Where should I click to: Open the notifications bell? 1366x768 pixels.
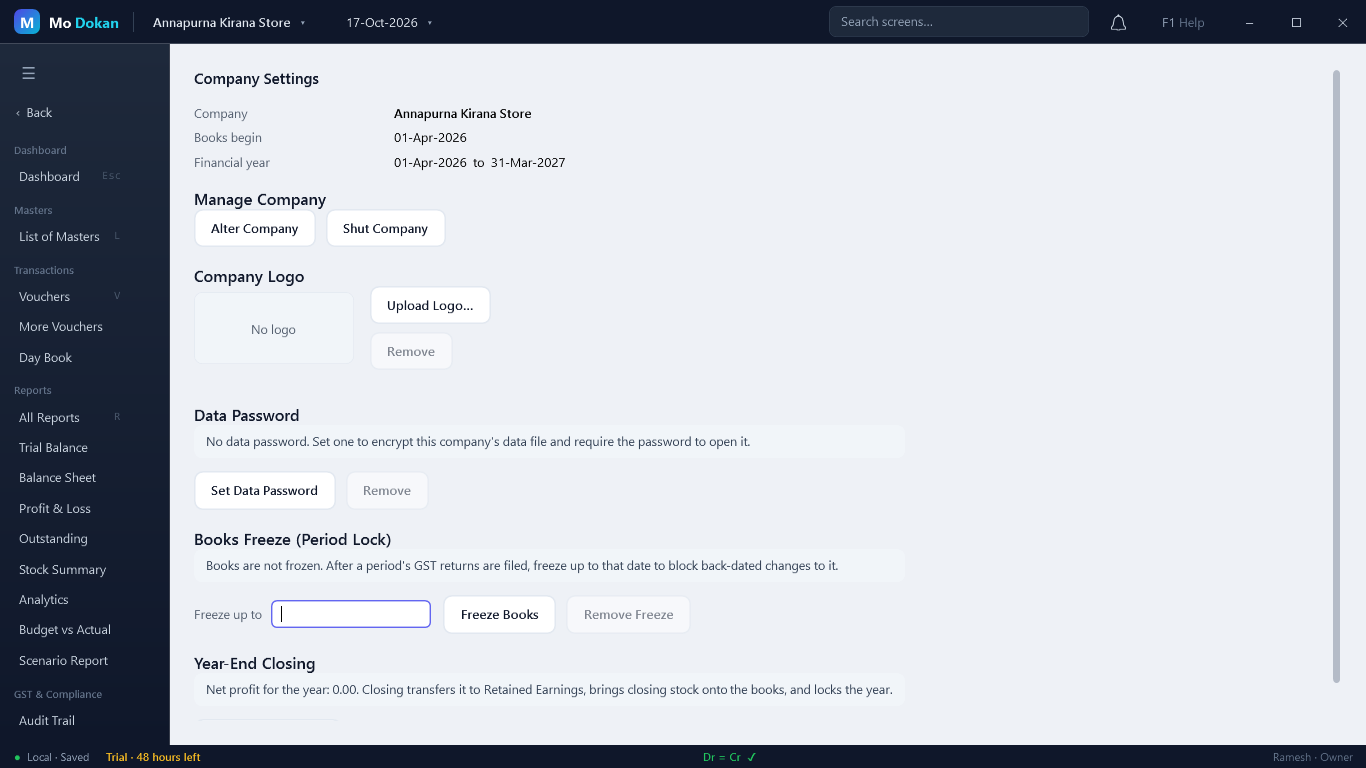point(1119,22)
